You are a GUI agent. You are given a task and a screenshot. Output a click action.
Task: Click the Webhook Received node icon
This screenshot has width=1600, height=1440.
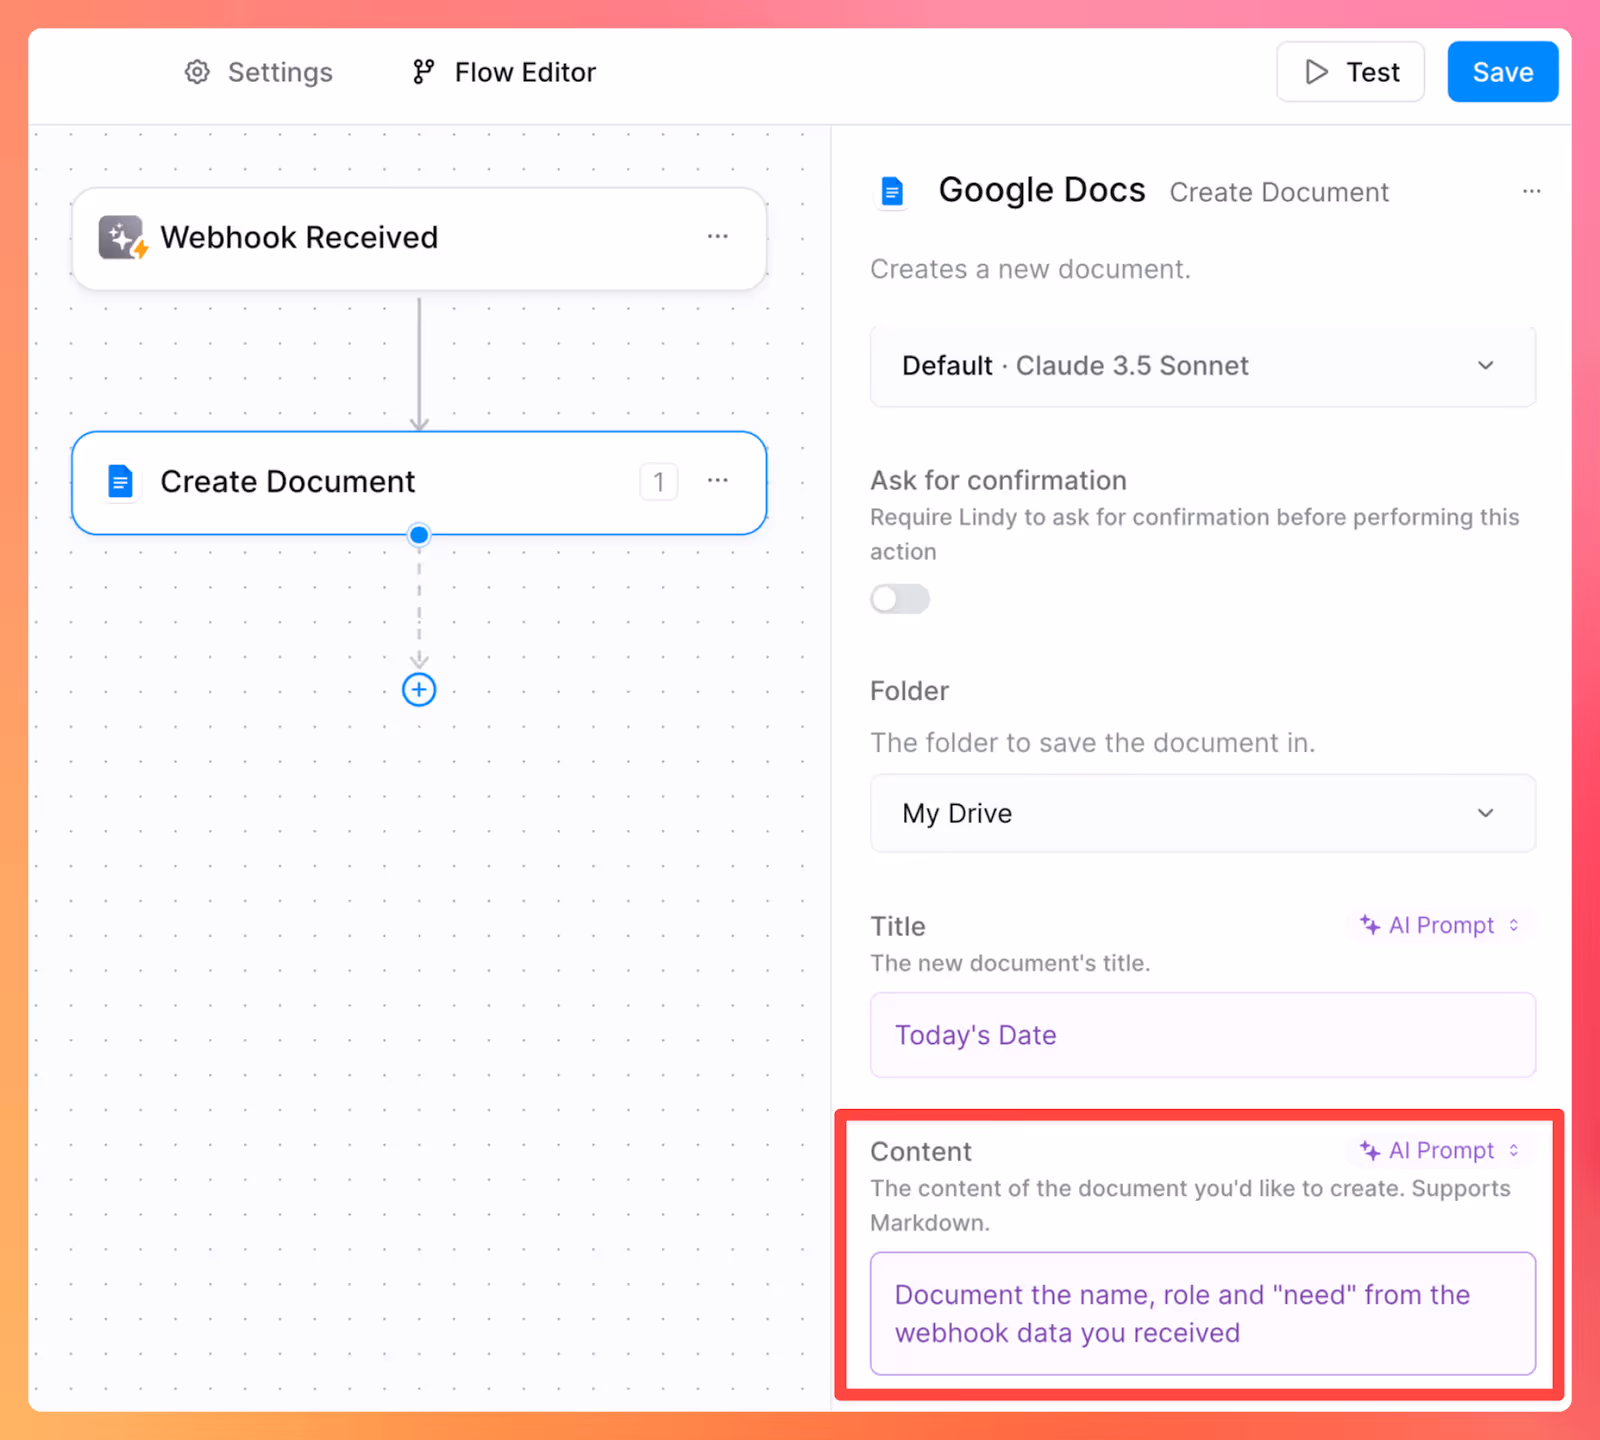pyautogui.click(x=122, y=238)
